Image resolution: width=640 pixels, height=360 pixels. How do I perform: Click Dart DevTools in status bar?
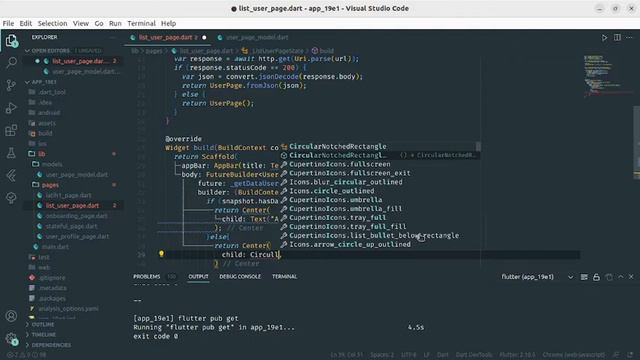tap(474, 355)
